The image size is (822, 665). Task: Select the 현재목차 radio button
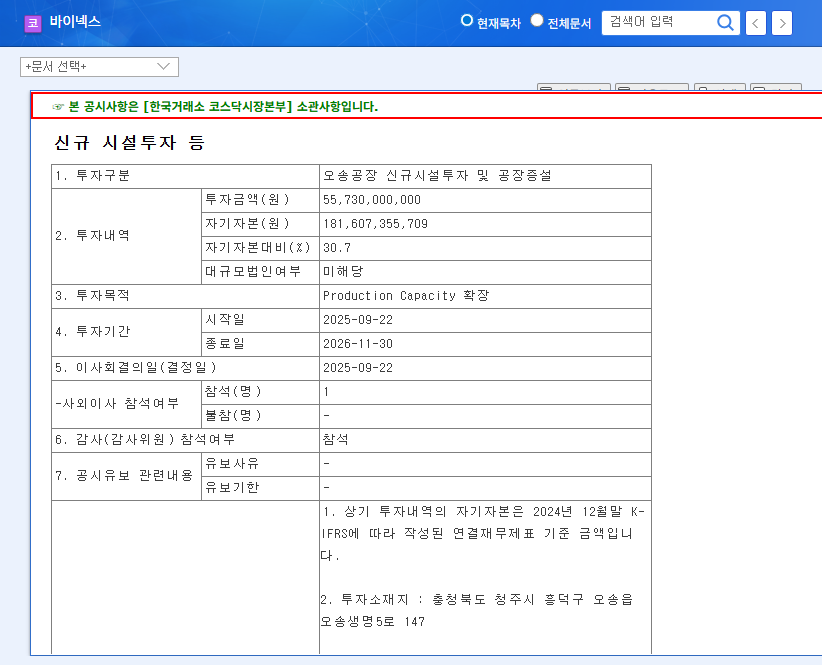[466, 19]
